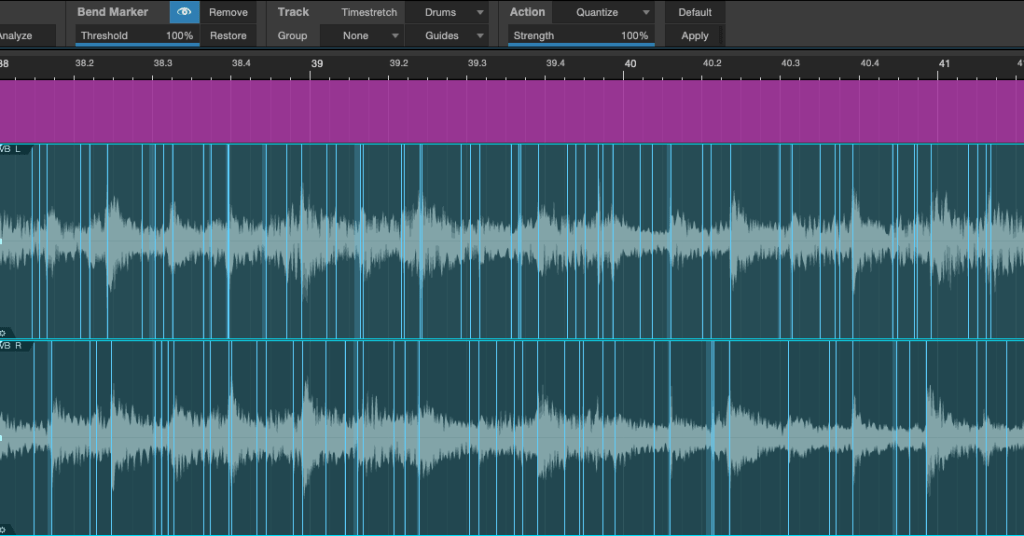Open the Guides dropdown
1024x536 pixels.
coord(447,36)
